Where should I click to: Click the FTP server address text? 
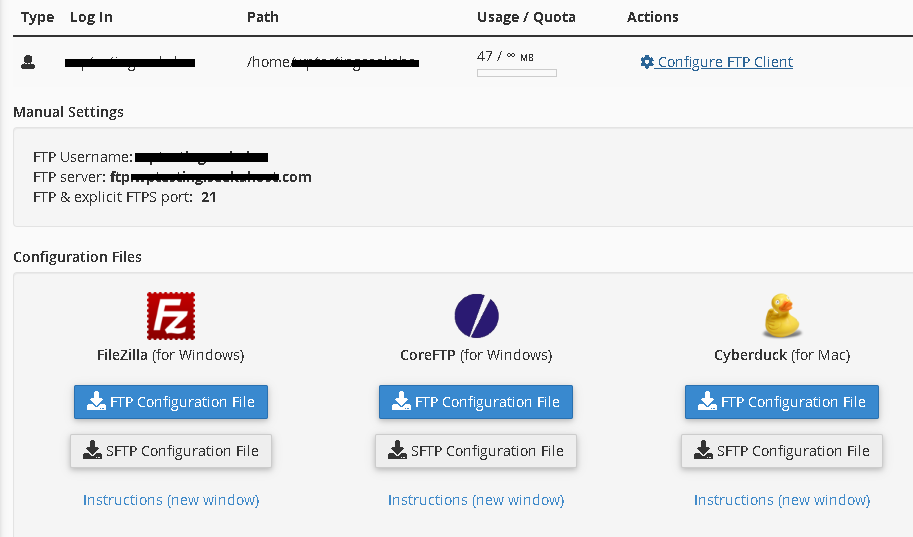[211, 177]
